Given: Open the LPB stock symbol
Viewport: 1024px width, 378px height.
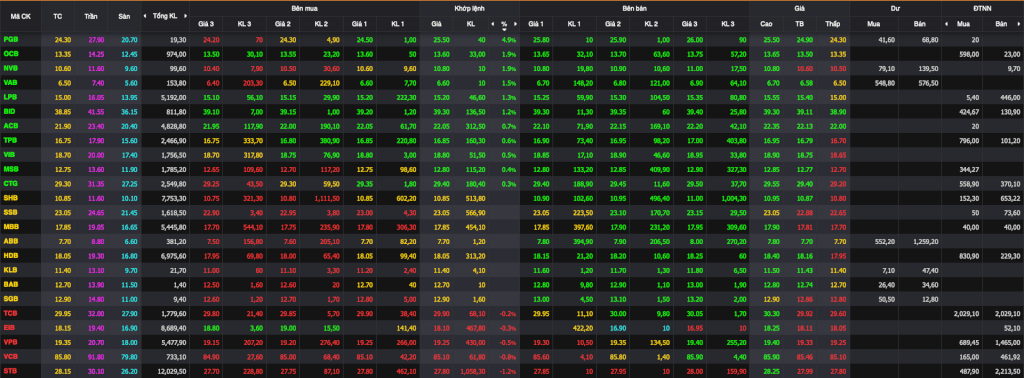Looking at the screenshot, I should point(11,97).
